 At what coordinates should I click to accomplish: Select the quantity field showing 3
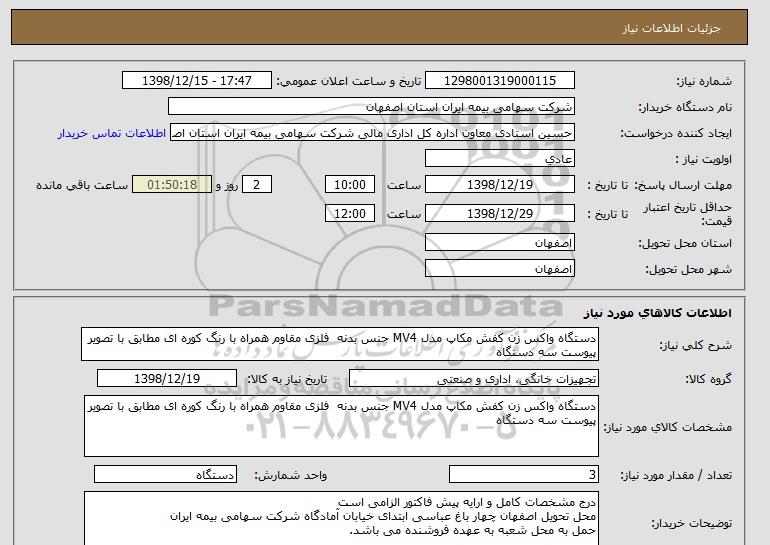523,474
